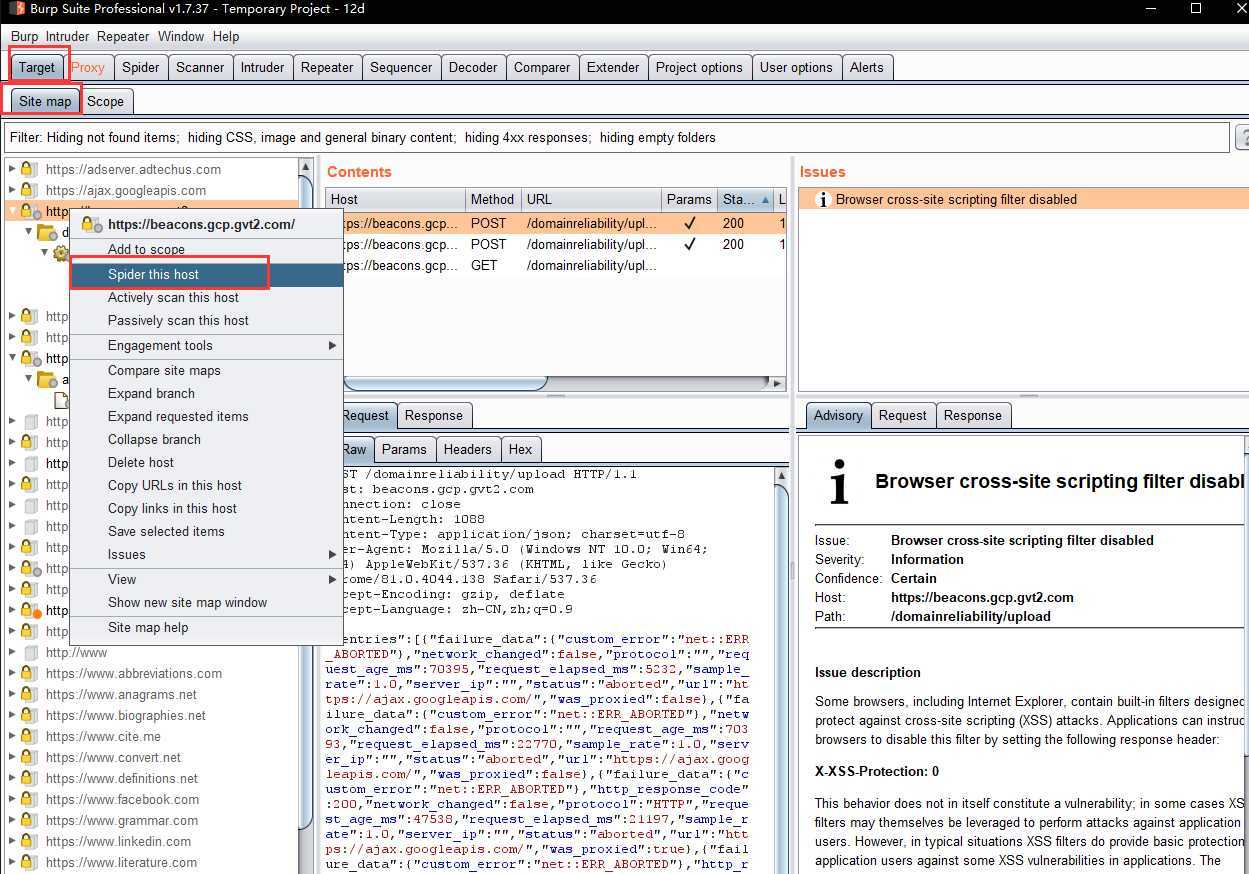
Task: Show the Alerts tab
Action: (x=867, y=67)
